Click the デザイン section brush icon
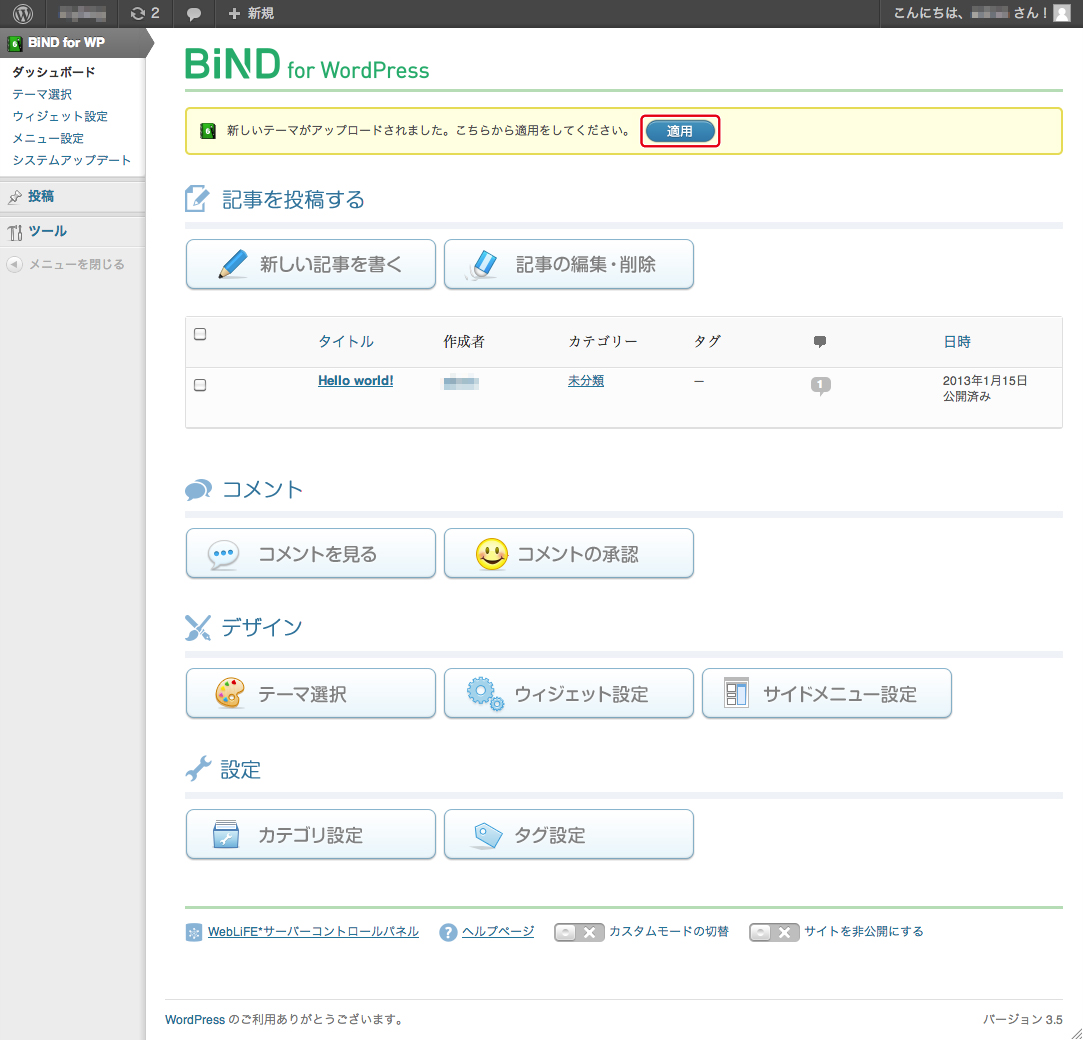The width and height of the screenshot is (1083, 1040). (198, 627)
